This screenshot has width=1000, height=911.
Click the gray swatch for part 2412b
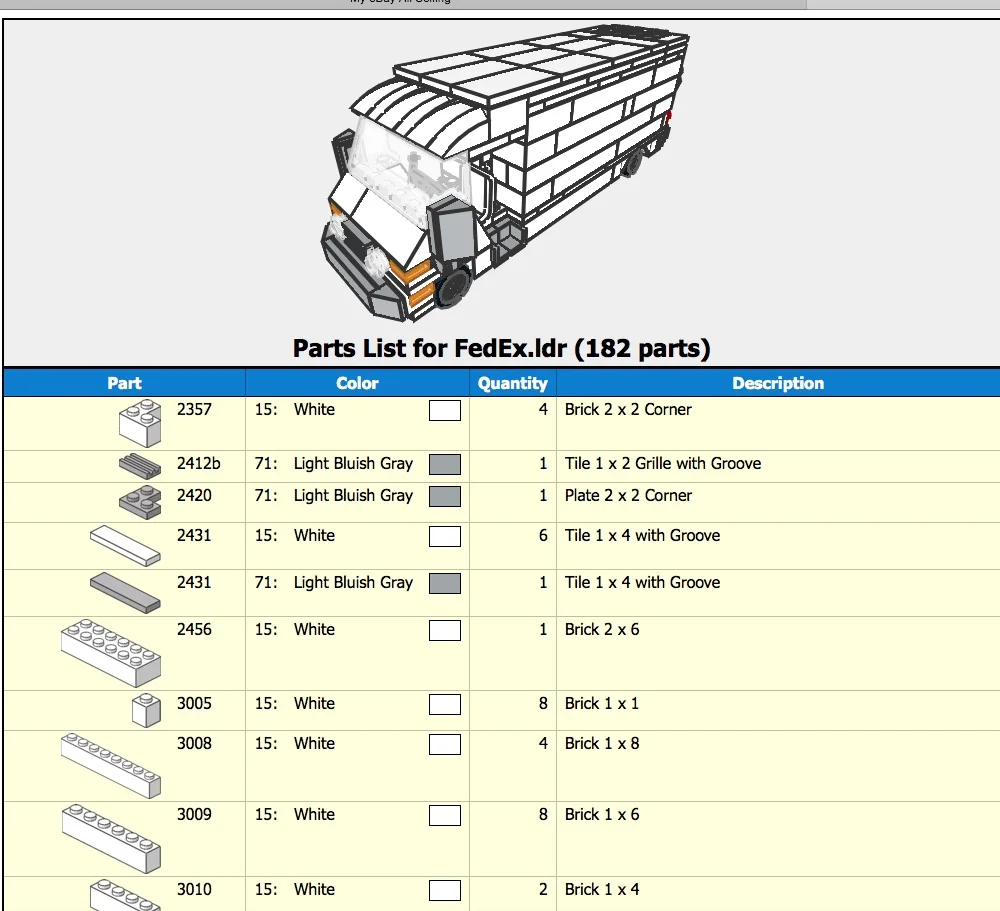(445, 464)
